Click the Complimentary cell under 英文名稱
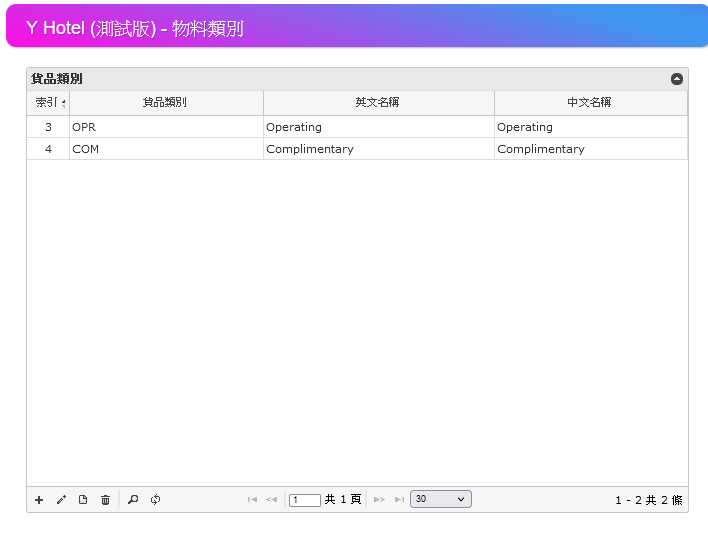This screenshot has height=537, width=708. tap(377, 149)
